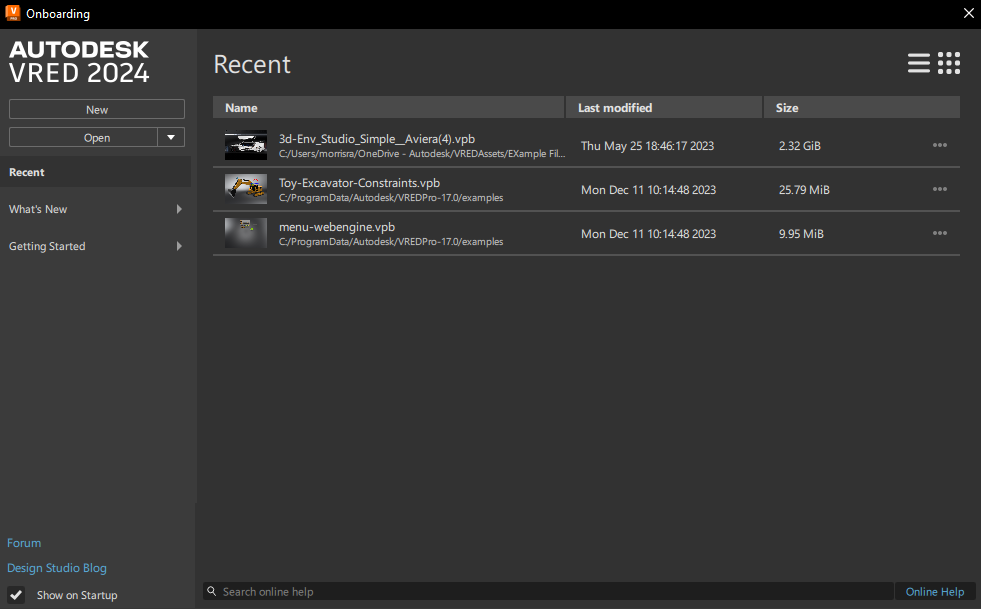Image resolution: width=981 pixels, height=609 pixels.
Task: Click the 2.32 GiB size value
Action: pyautogui.click(x=800, y=146)
